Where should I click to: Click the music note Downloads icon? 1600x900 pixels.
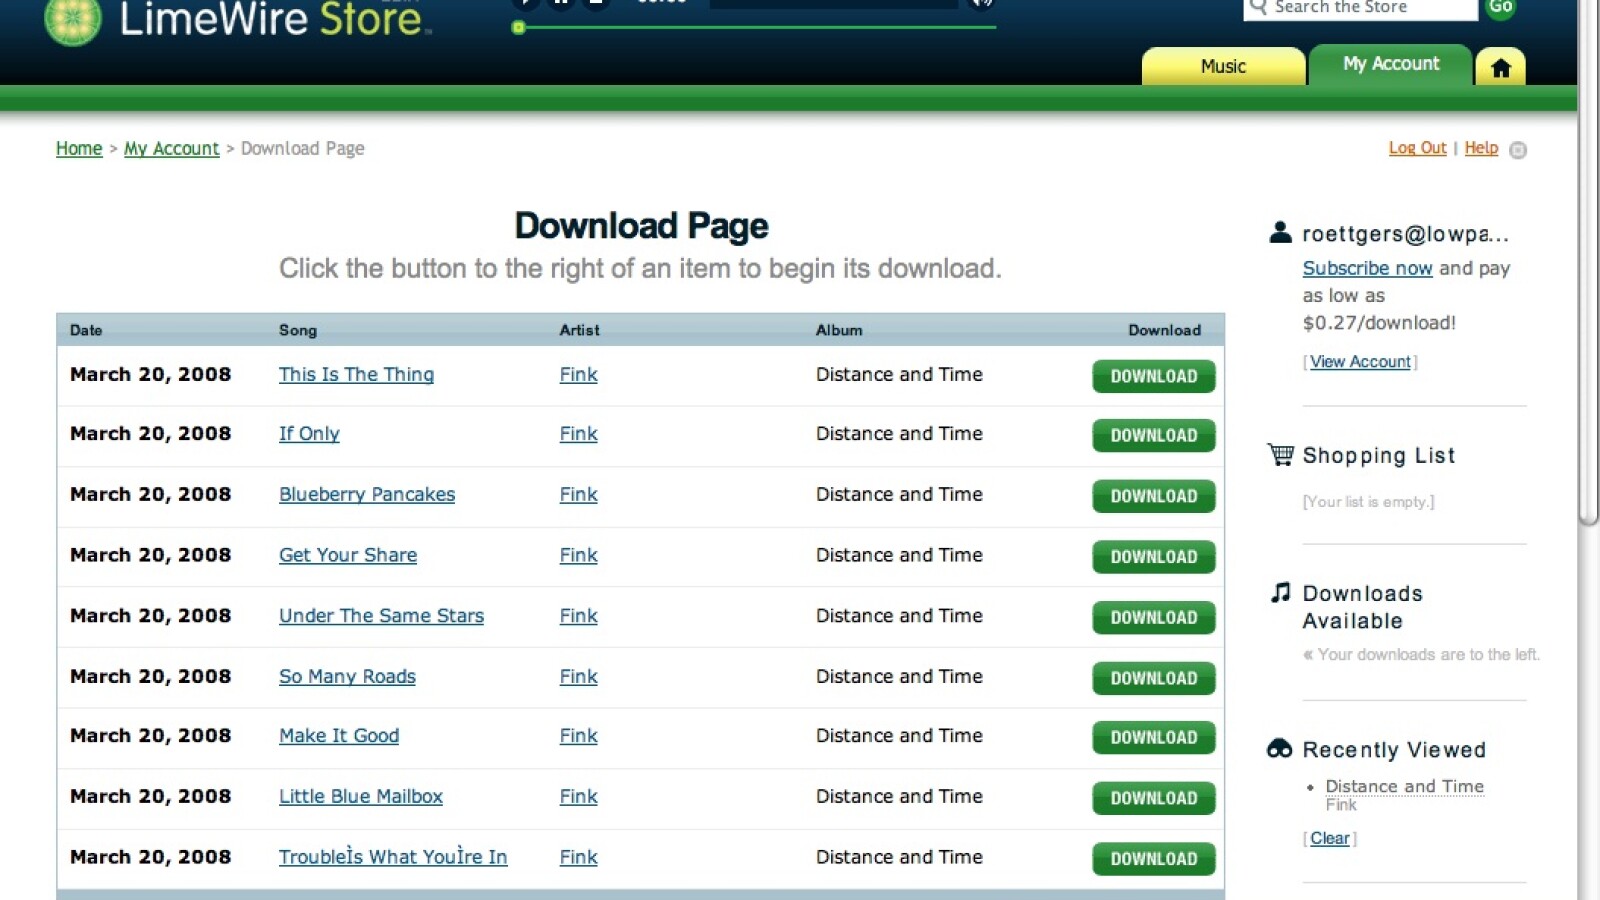click(1280, 593)
